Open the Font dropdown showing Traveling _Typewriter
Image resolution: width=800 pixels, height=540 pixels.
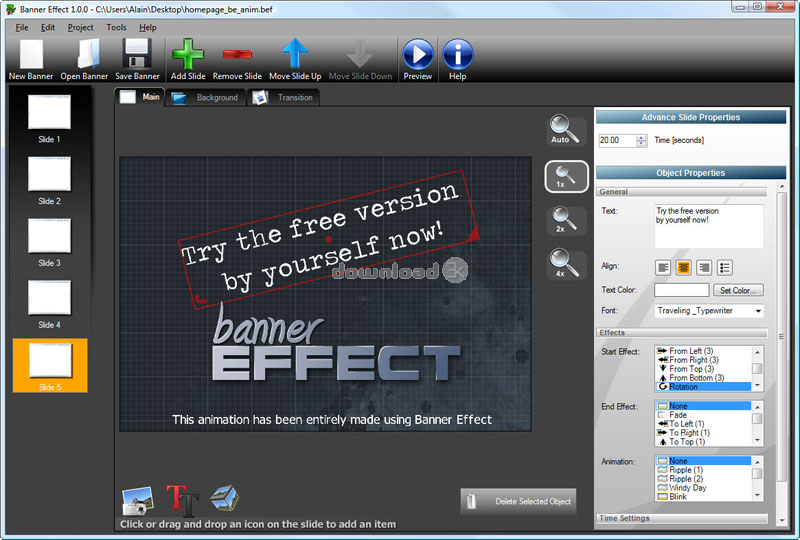709,311
